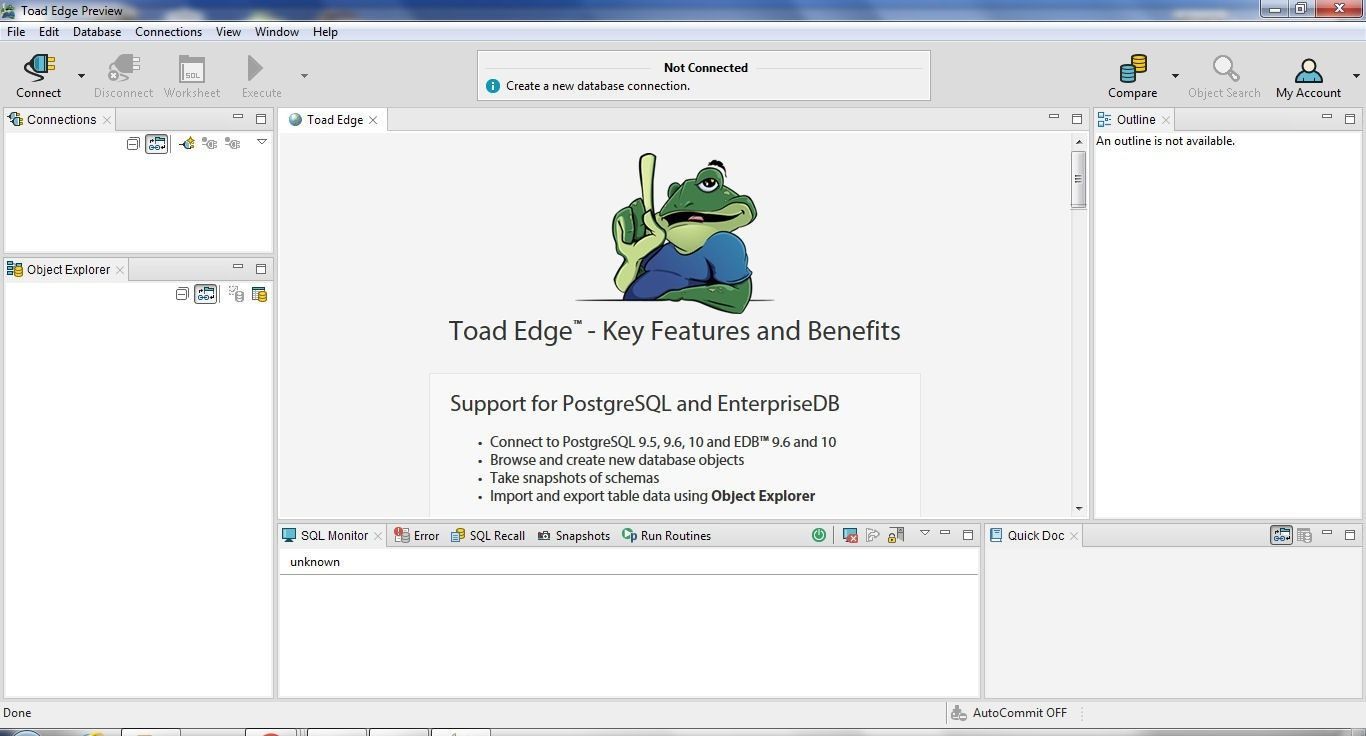
Task: Open the Help menu
Action: click(325, 32)
